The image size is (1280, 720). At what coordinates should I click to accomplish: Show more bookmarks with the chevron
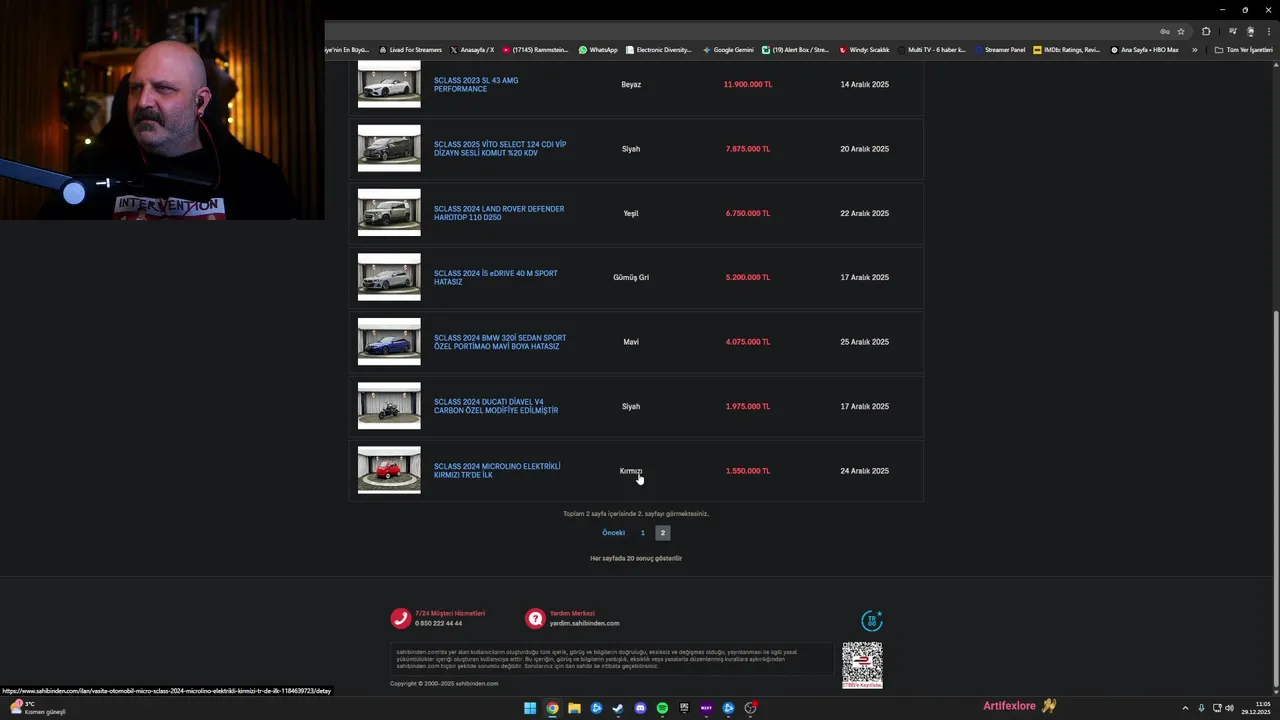(1194, 50)
